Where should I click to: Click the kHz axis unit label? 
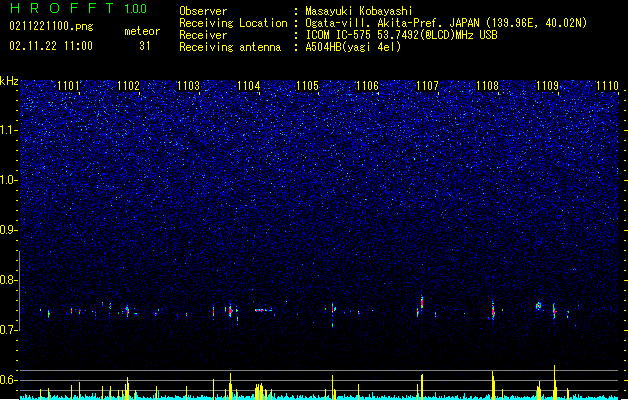[x=9, y=81]
